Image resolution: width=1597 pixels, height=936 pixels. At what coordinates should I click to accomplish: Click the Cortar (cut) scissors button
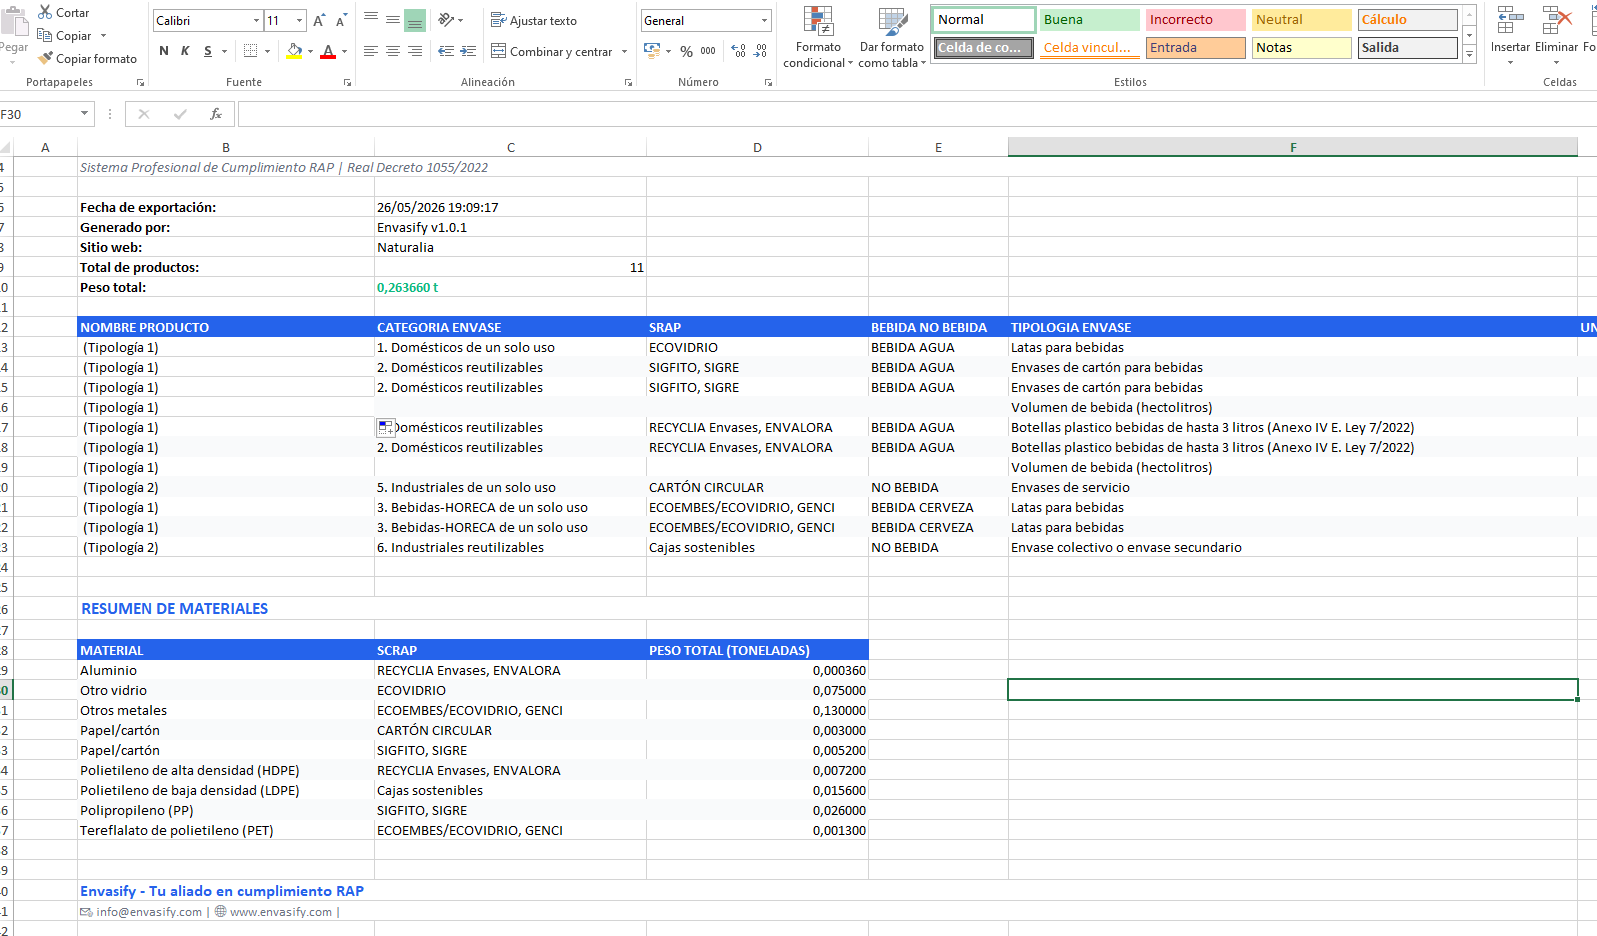point(63,13)
